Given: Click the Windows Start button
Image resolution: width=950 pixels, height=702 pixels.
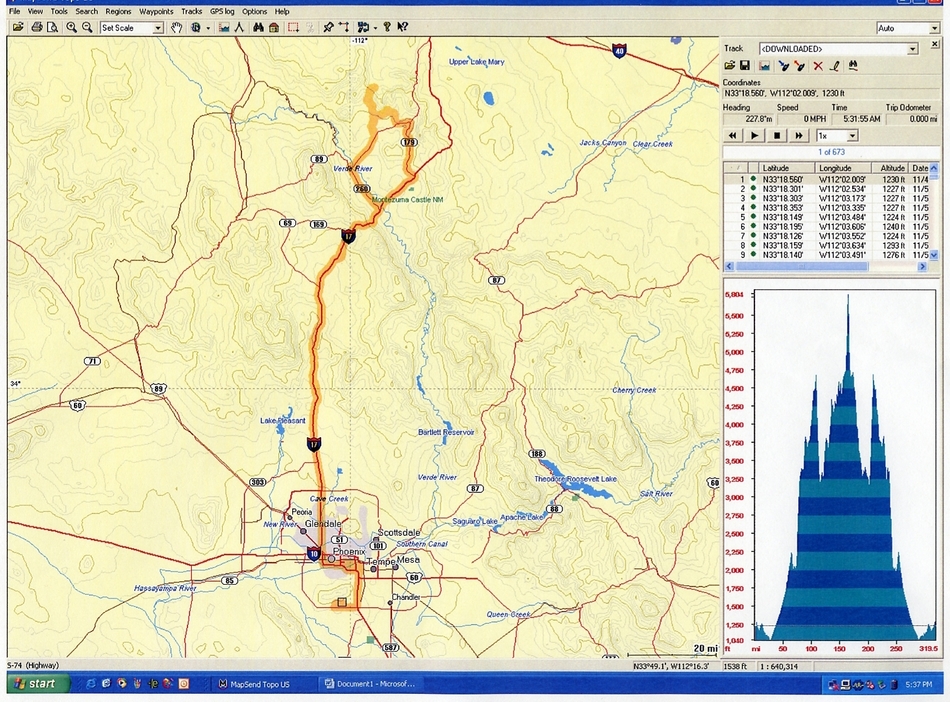Looking at the screenshot, I should coord(38,684).
